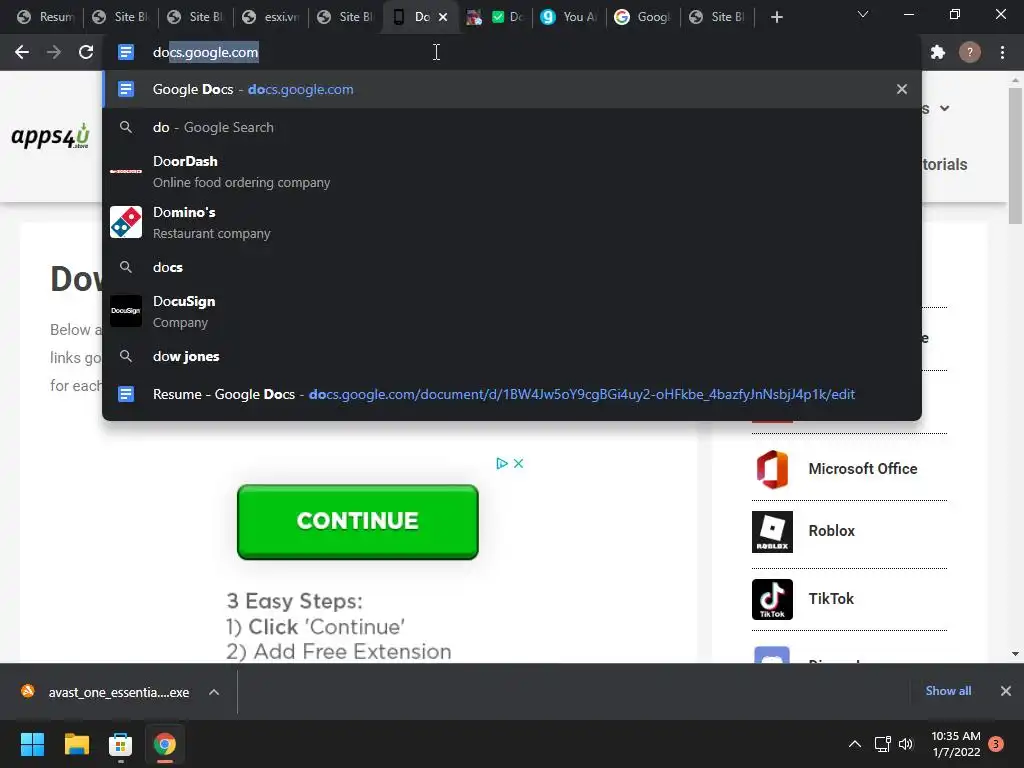Choose the 'dow jones' search suggestion

click(x=512, y=356)
